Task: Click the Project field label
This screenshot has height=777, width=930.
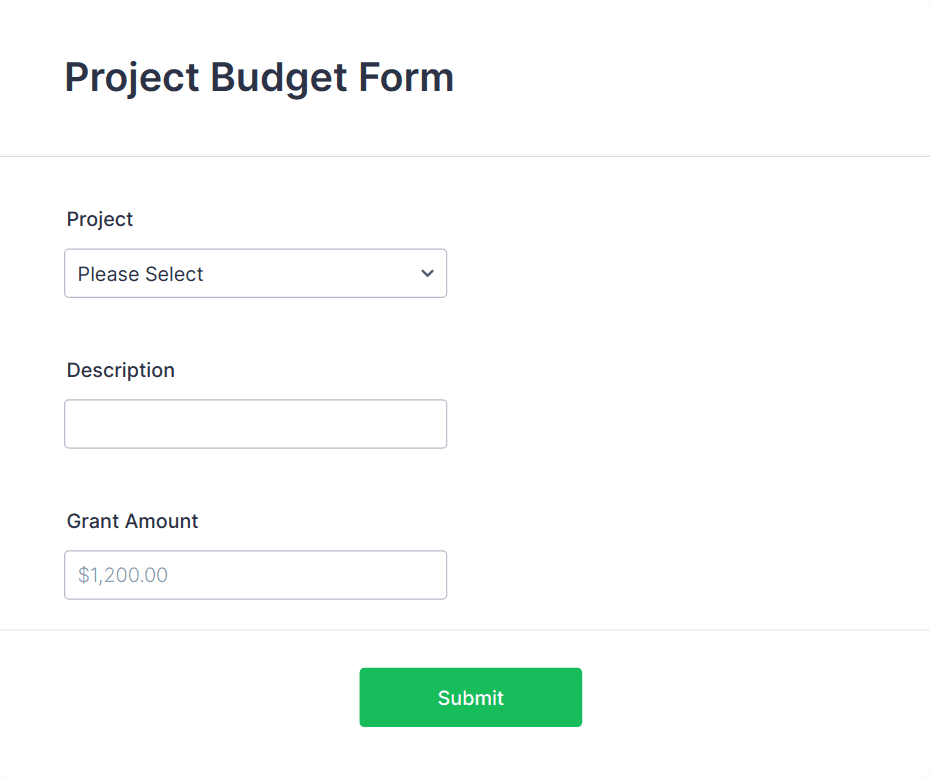Action: click(x=99, y=219)
